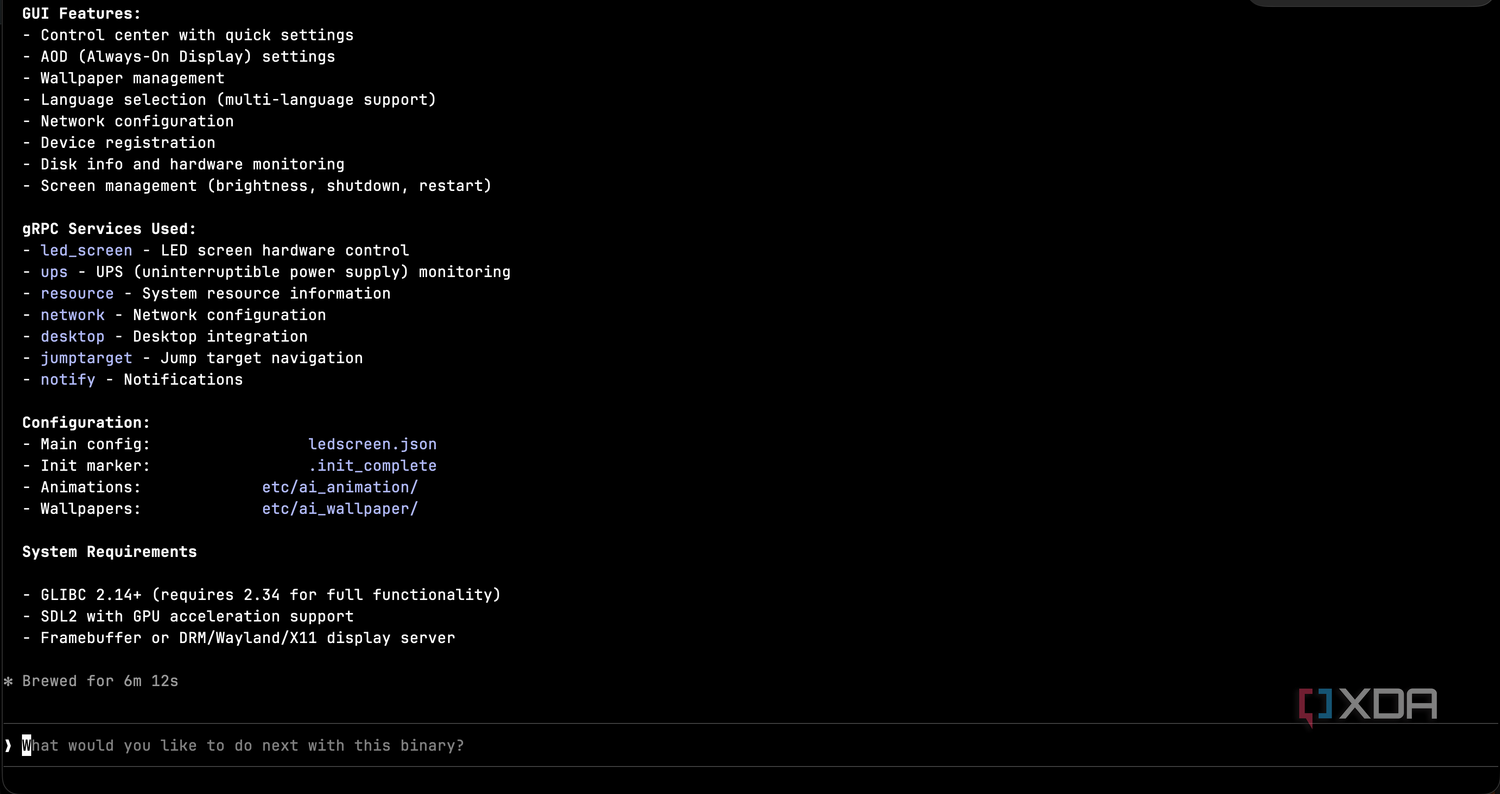Click the 'Animations:' label

(x=91, y=487)
